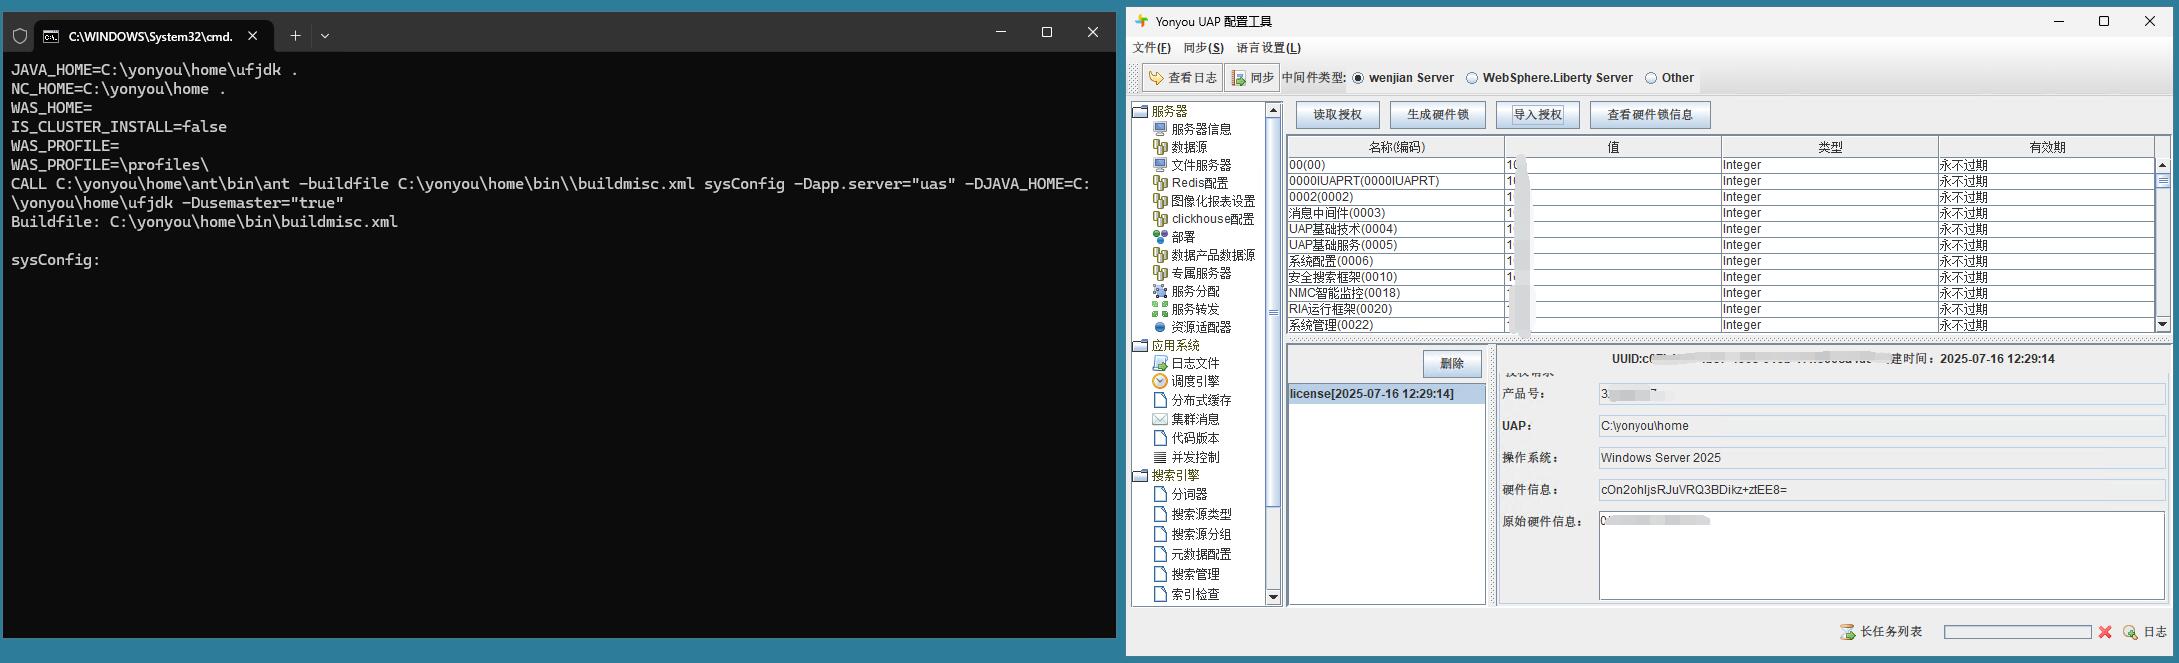Click the 名称(编码) column header
The width and height of the screenshot is (2179, 663).
(x=1396, y=147)
